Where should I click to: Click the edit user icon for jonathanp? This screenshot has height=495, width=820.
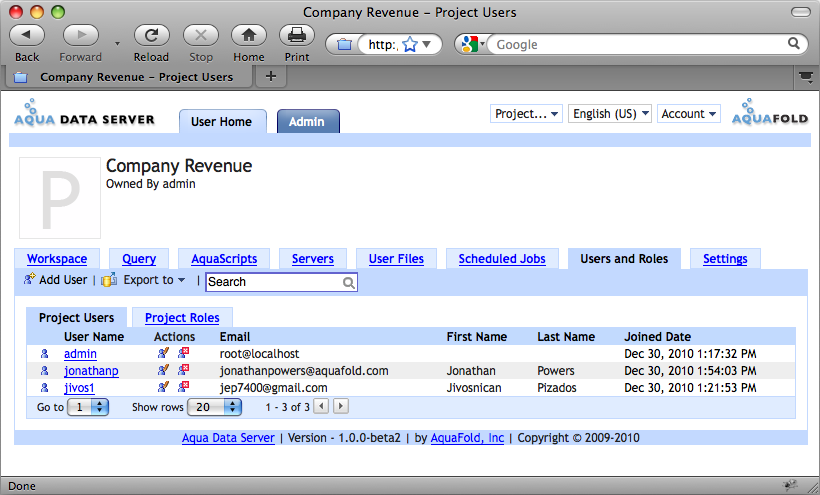pyautogui.click(x=163, y=370)
